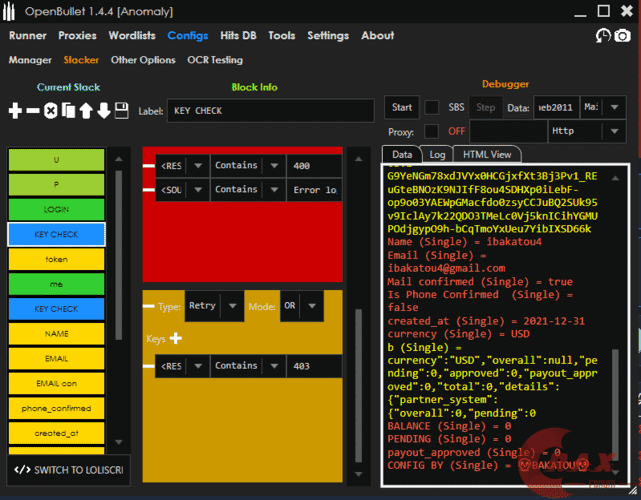
Task: Add a new key with plus icon
Action: (176, 339)
